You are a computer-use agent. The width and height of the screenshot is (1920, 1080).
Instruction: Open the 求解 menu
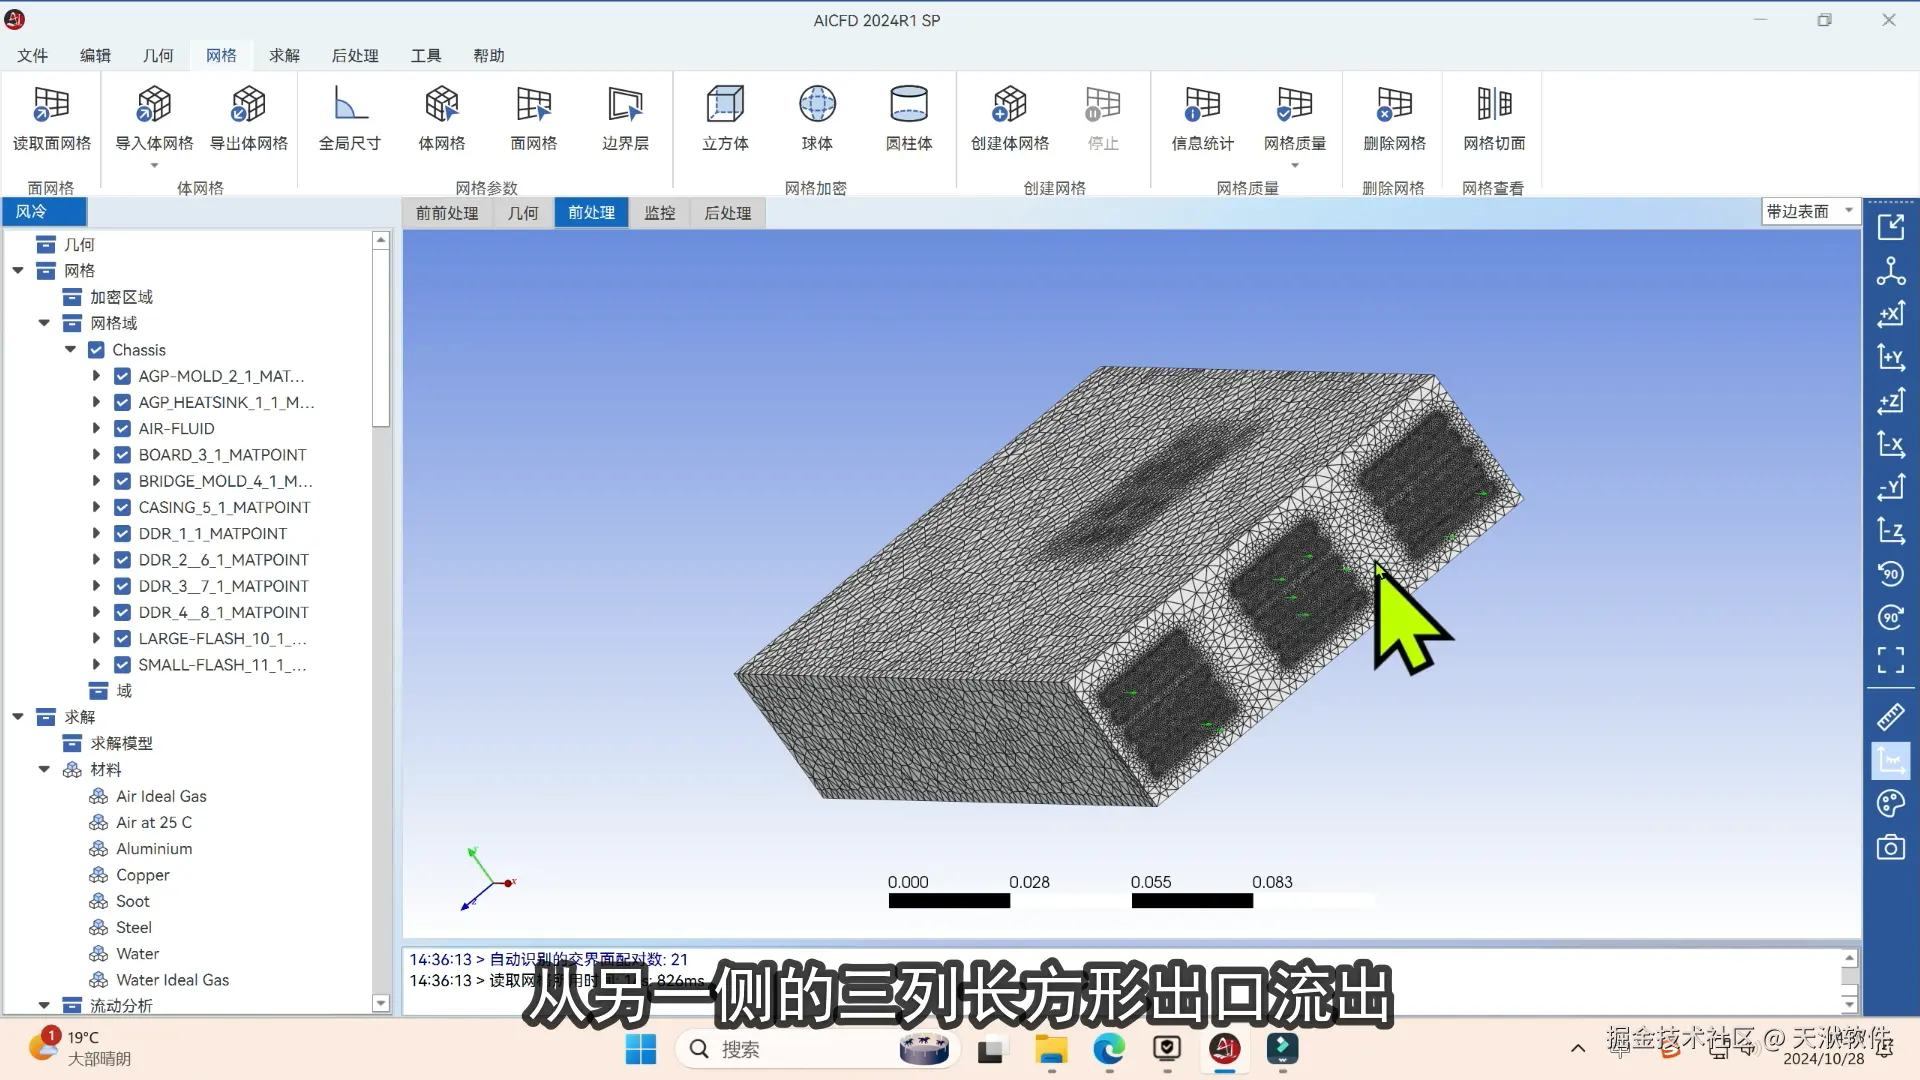(284, 55)
